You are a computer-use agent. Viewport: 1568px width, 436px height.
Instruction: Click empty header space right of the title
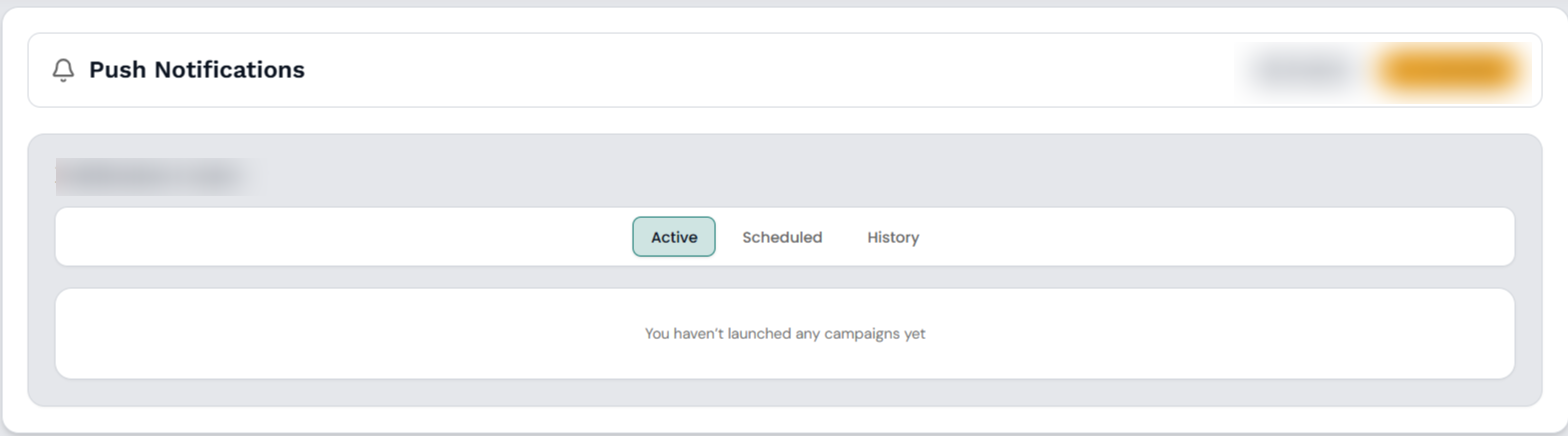click(x=760, y=70)
